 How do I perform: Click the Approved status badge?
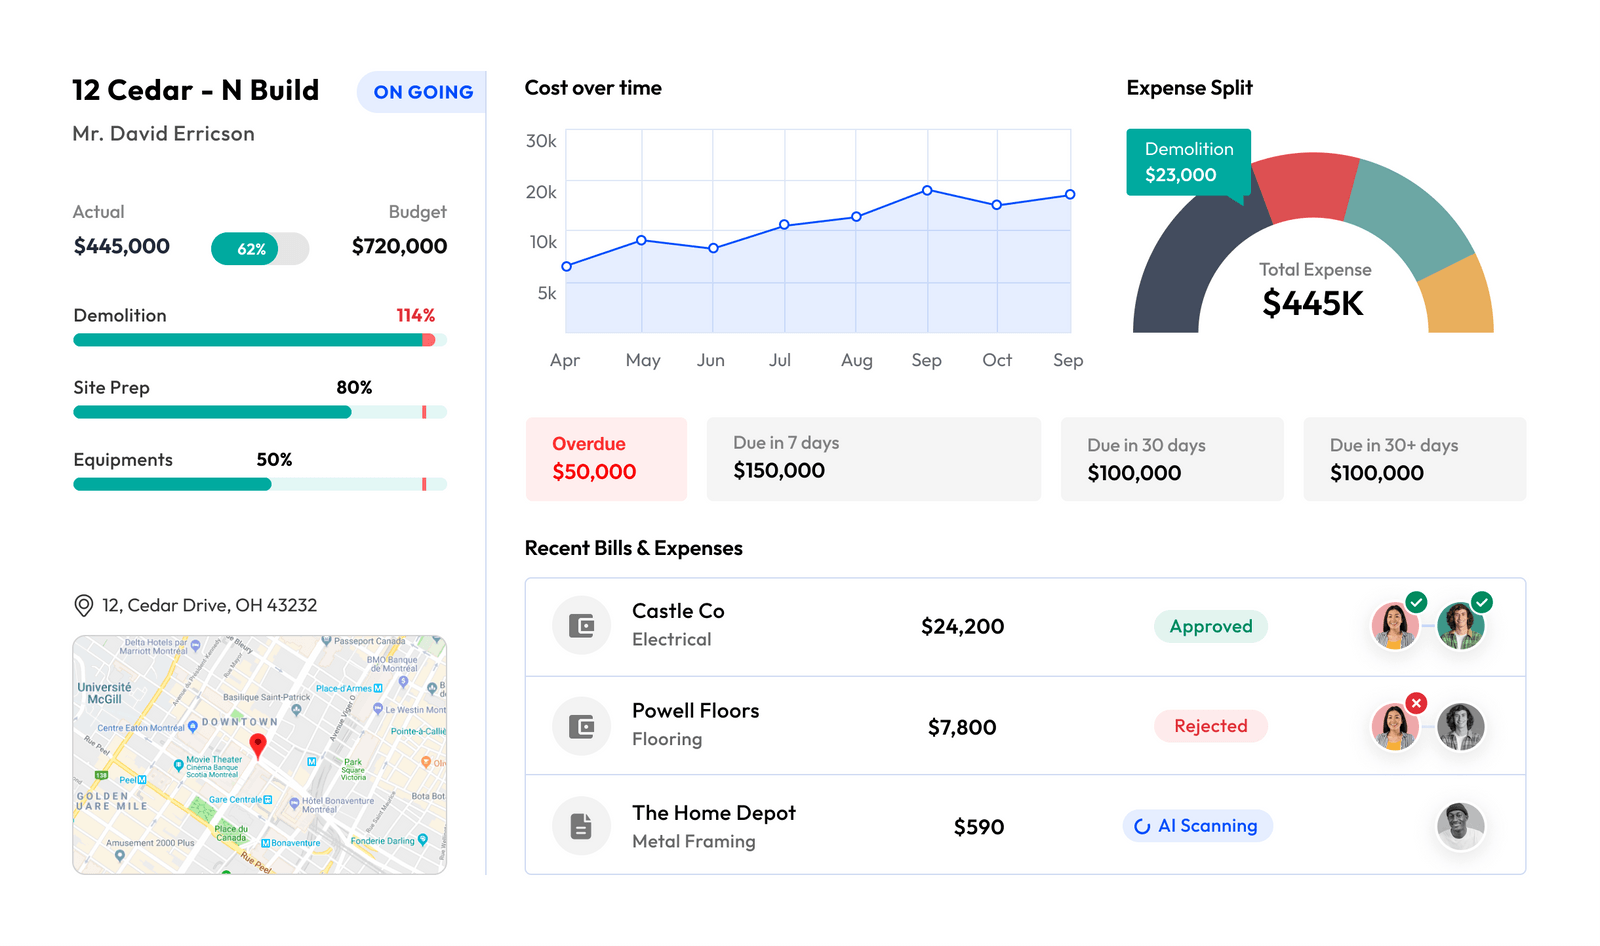click(1211, 626)
